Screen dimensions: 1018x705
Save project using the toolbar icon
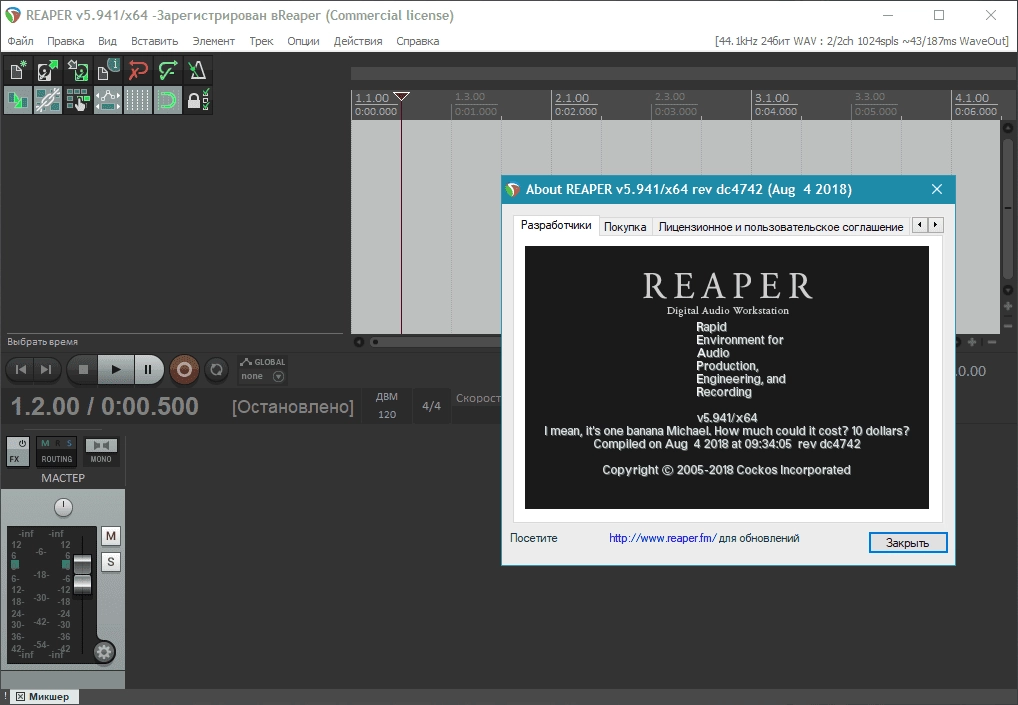click(x=78, y=70)
